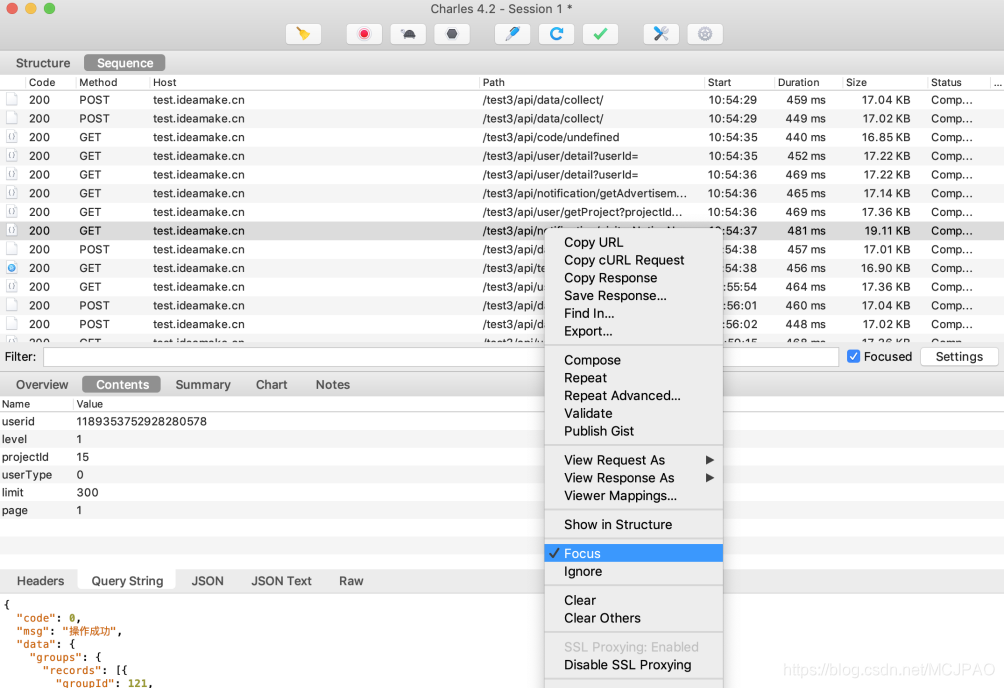The image size is (1004, 688).
Task: Select Ignore in the context menu
Action: [583, 571]
